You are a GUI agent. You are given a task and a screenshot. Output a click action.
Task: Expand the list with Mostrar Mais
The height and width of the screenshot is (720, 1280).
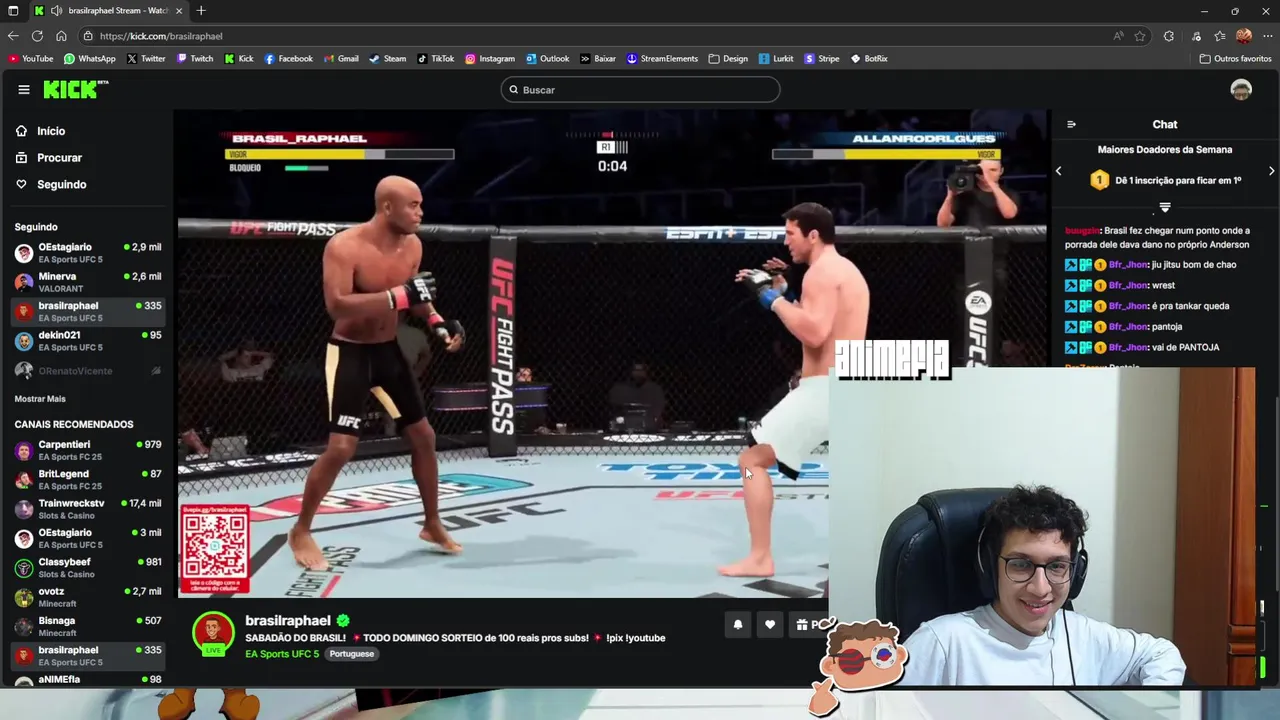[x=40, y=399]
